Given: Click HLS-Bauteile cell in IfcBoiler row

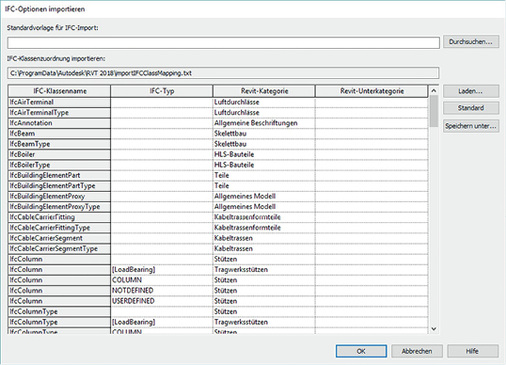Looking at the screenshot, I should coord(264,154).
